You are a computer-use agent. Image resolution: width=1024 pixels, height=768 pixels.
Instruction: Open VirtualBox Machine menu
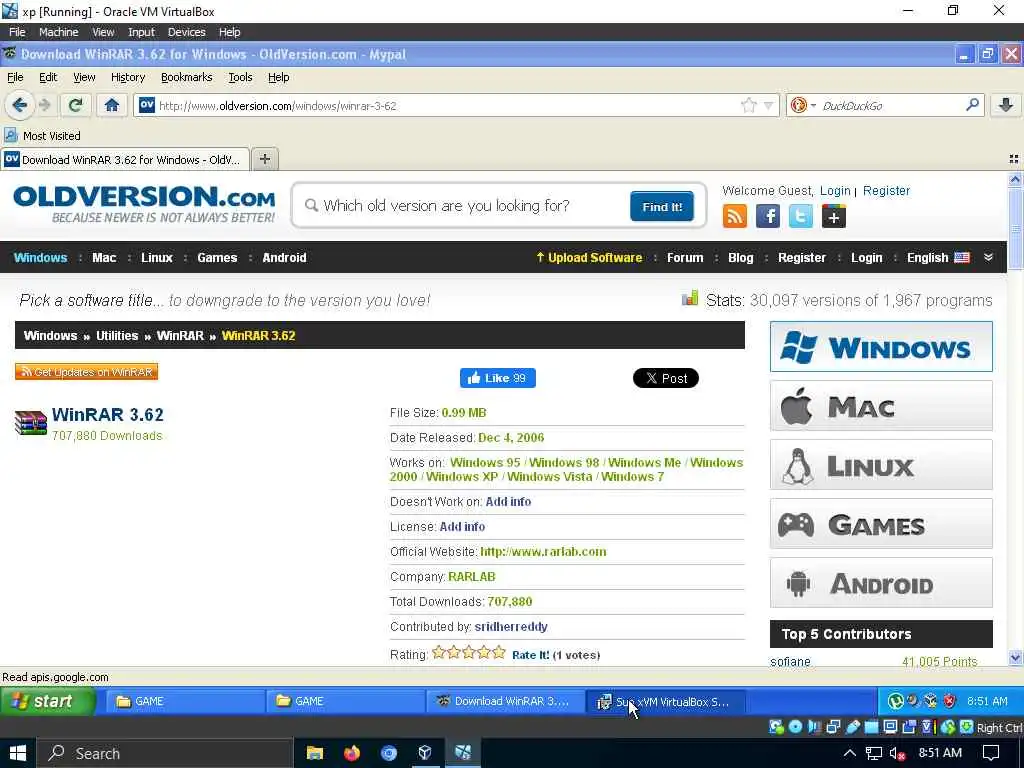coord(58,32)
